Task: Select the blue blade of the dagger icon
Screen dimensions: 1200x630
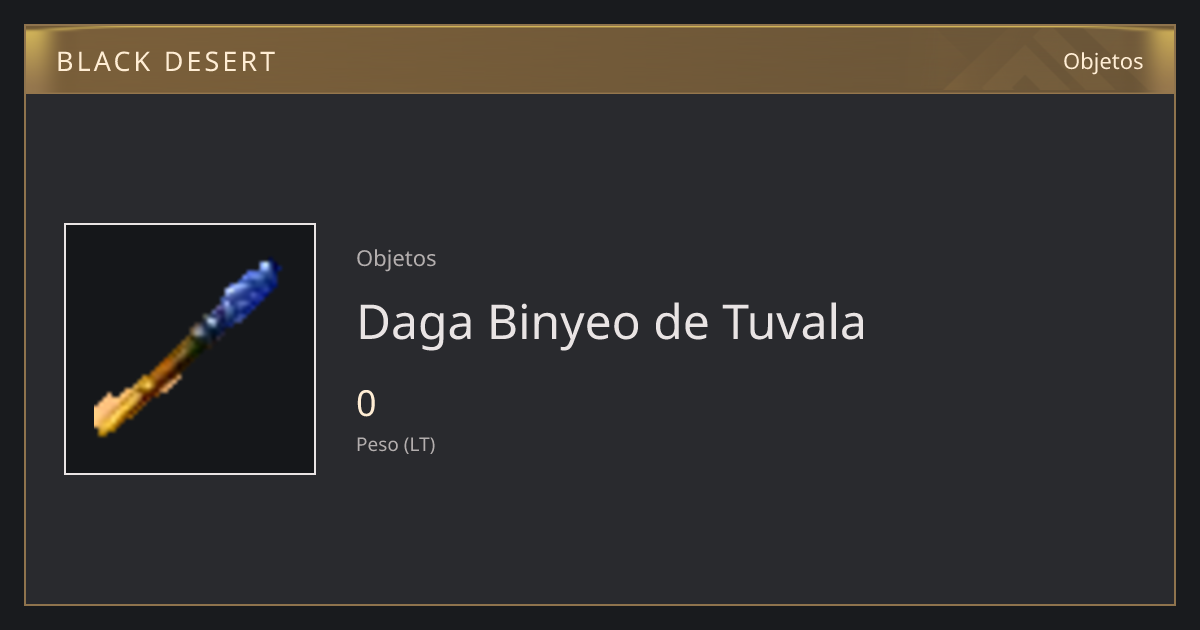Action: click(x=244, y=293)
